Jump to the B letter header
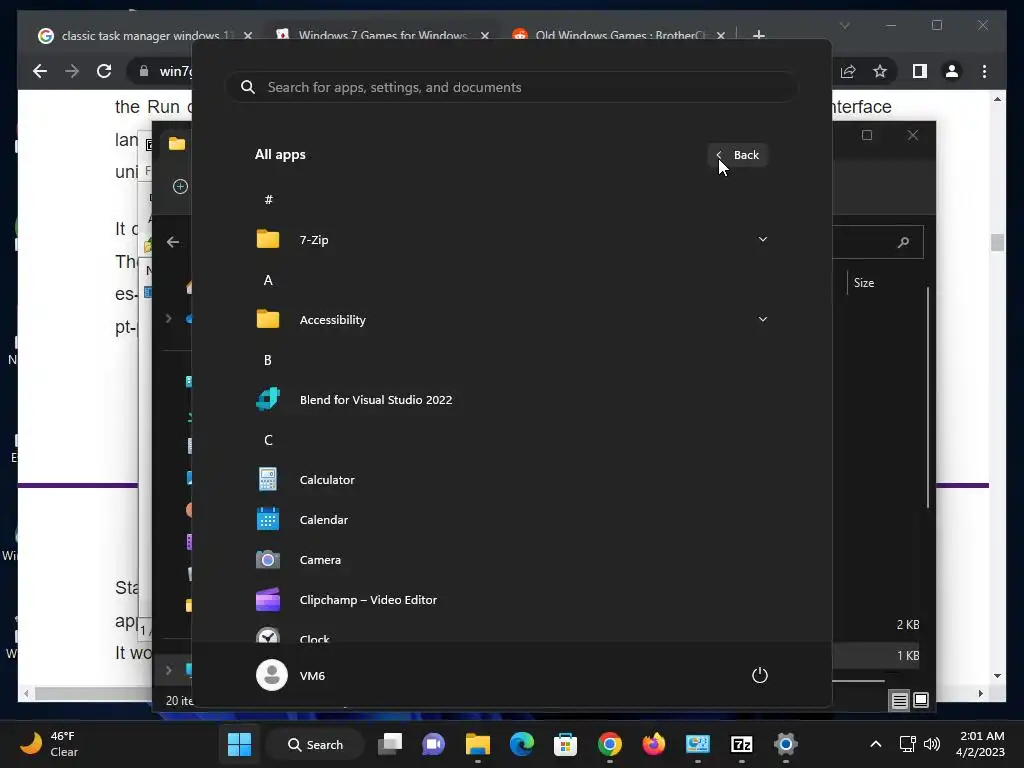 click(268, 360)
